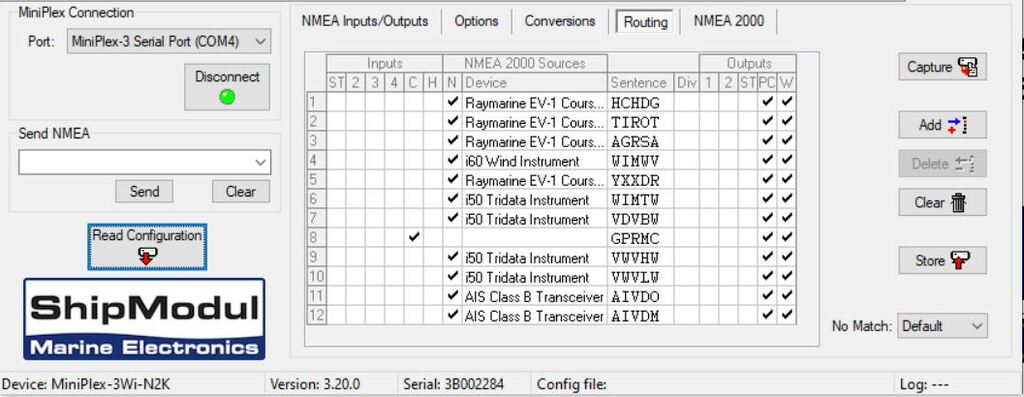This screenshot has height=397, width=1024.
Task: Click the Store icon button
Action: 942,261
